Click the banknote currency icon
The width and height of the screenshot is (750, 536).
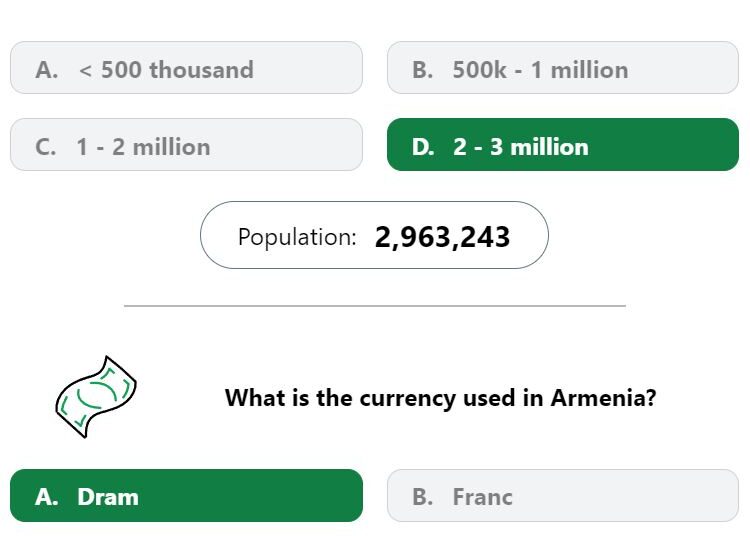[x=96, y=397]
